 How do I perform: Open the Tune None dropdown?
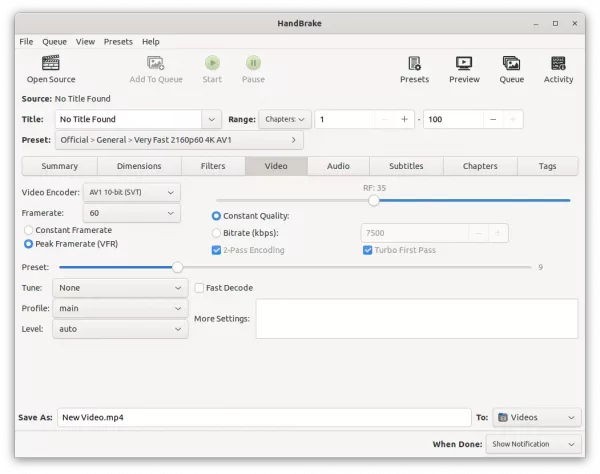pyautogui.click(x=120, y=288)
